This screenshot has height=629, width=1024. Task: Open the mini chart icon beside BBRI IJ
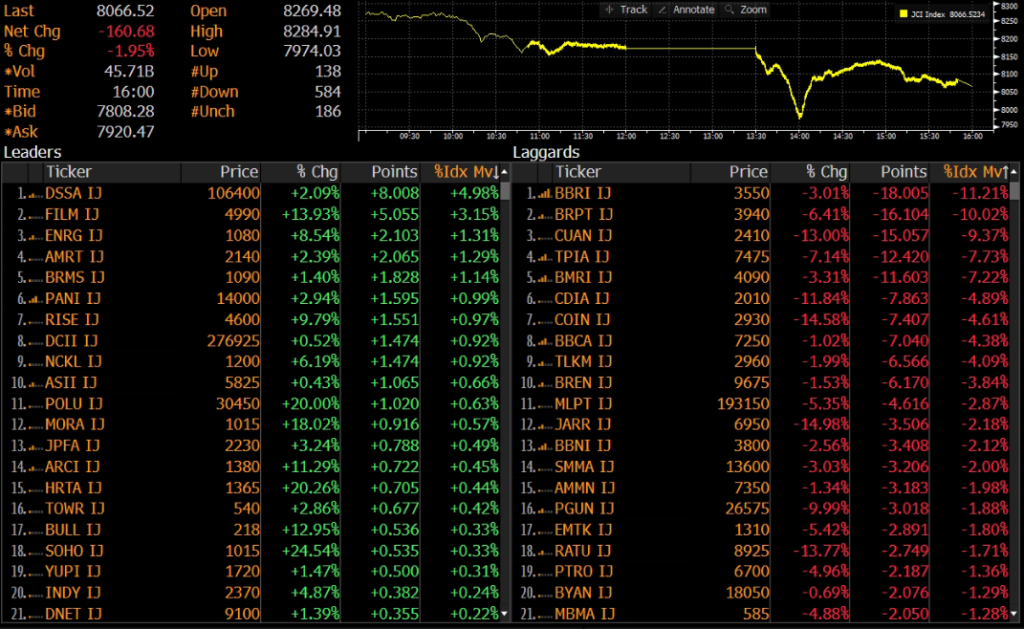tap(542, 193)
